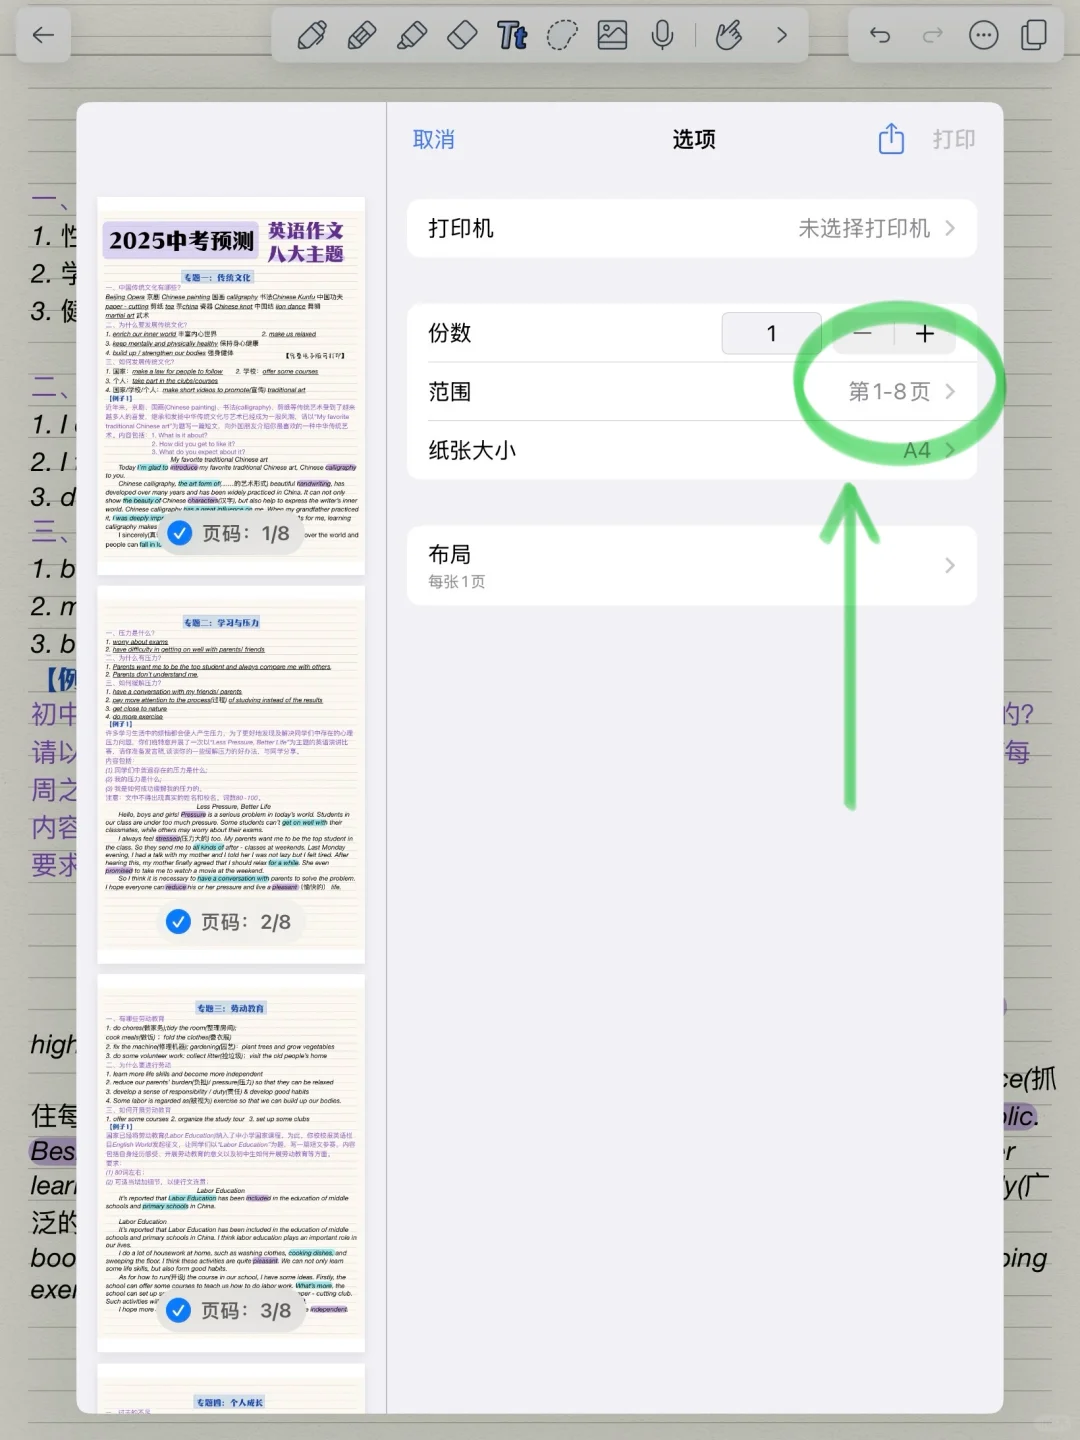
Task: Tap 取消 to cancel printing
Action: (434, 140)
